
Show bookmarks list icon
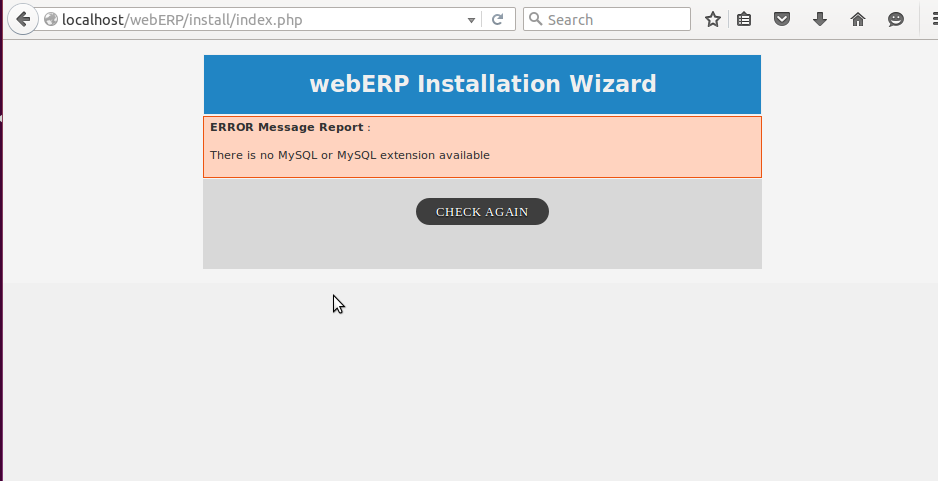point(744,19)
